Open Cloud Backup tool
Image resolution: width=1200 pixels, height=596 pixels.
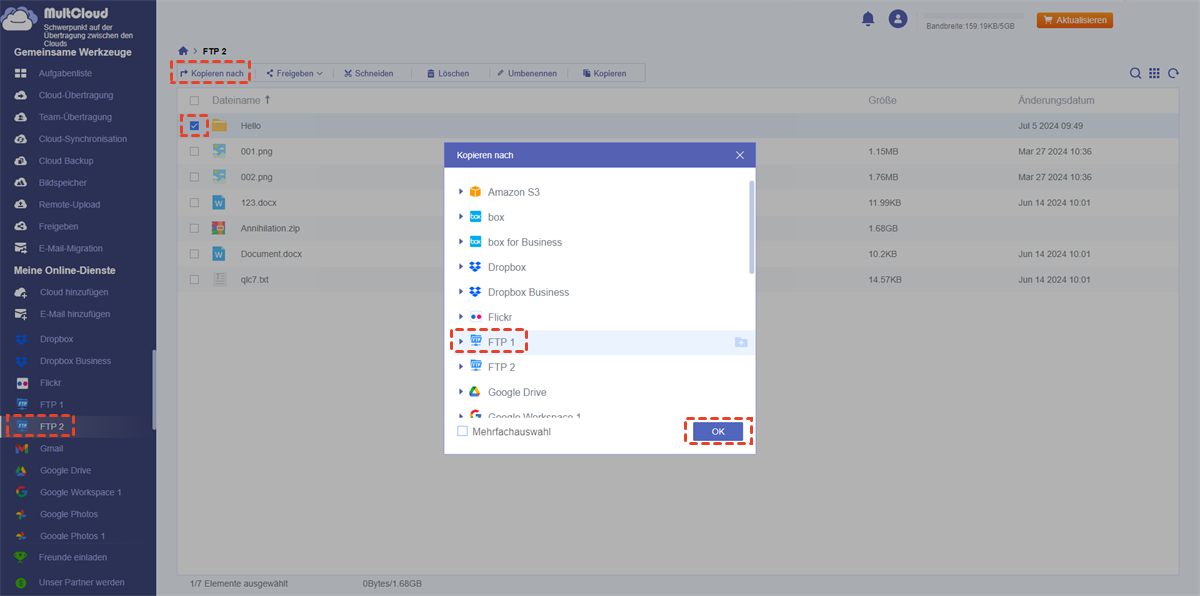pos(66,161)
